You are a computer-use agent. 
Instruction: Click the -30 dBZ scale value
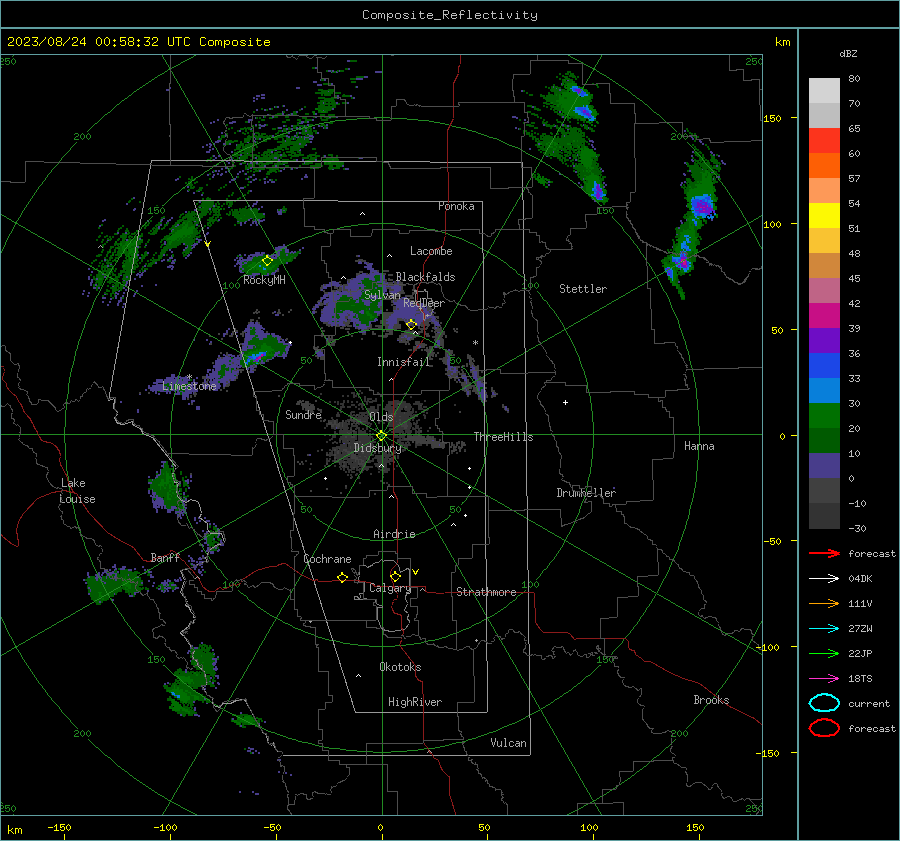click(857, 528)
